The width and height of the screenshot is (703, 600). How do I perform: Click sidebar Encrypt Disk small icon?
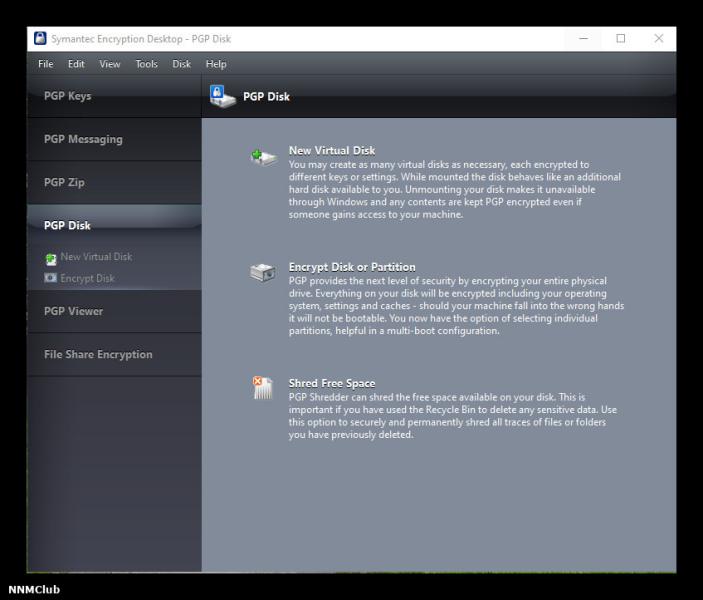point(50,278)
